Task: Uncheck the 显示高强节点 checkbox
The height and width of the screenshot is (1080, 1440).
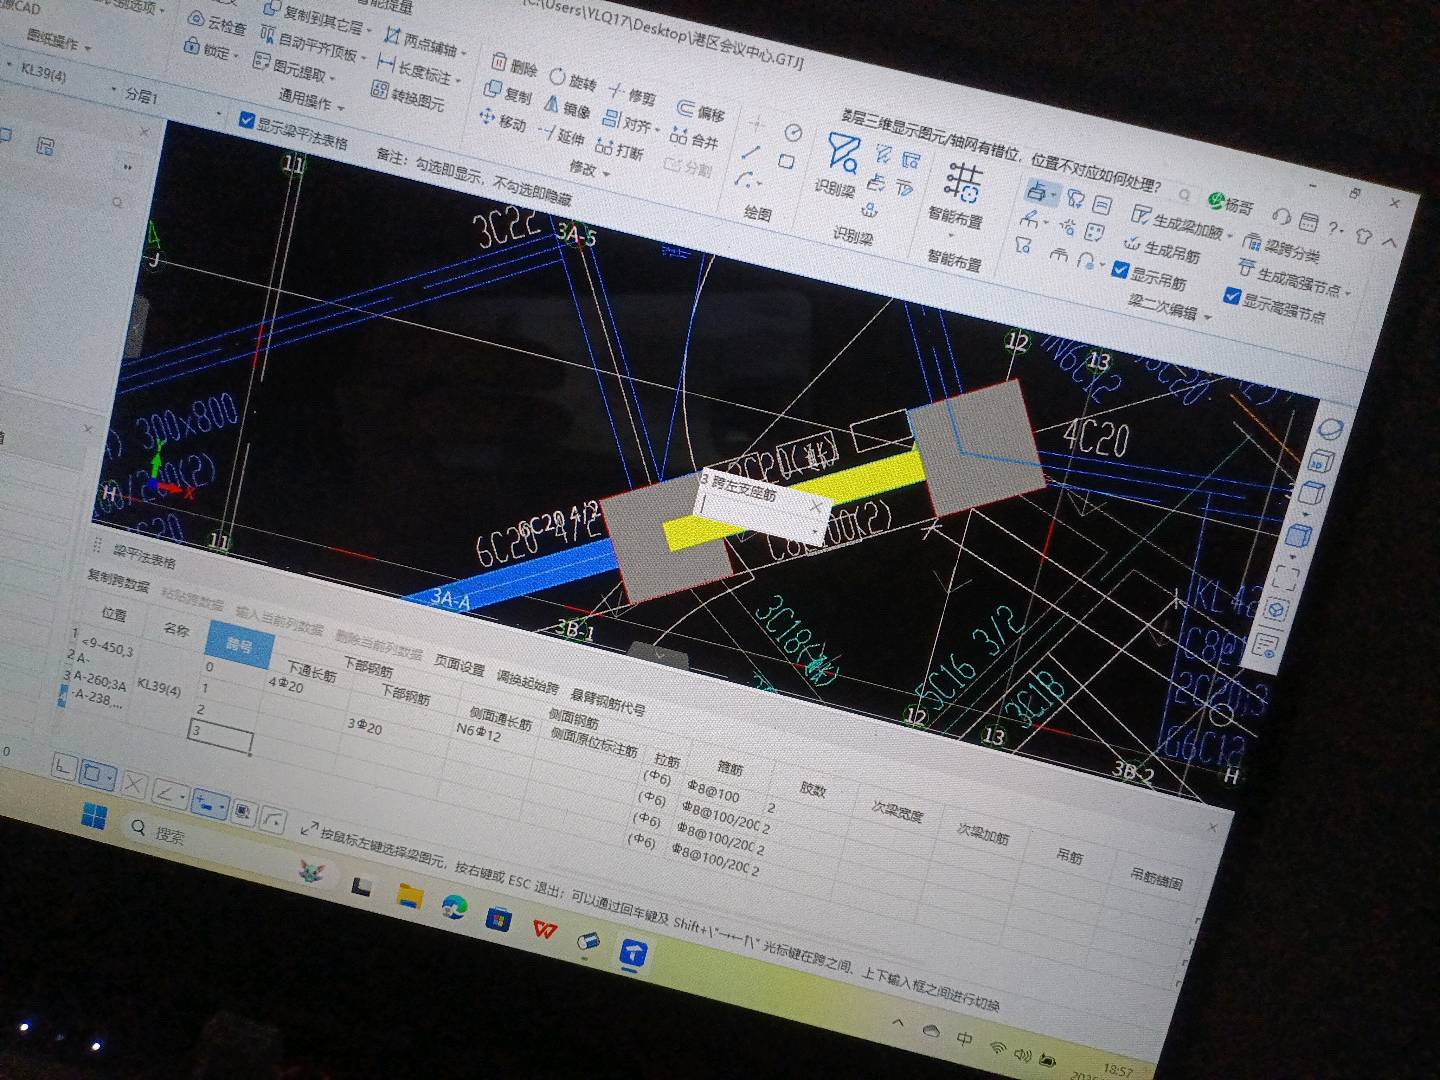Action: [x=1233, y=296]
